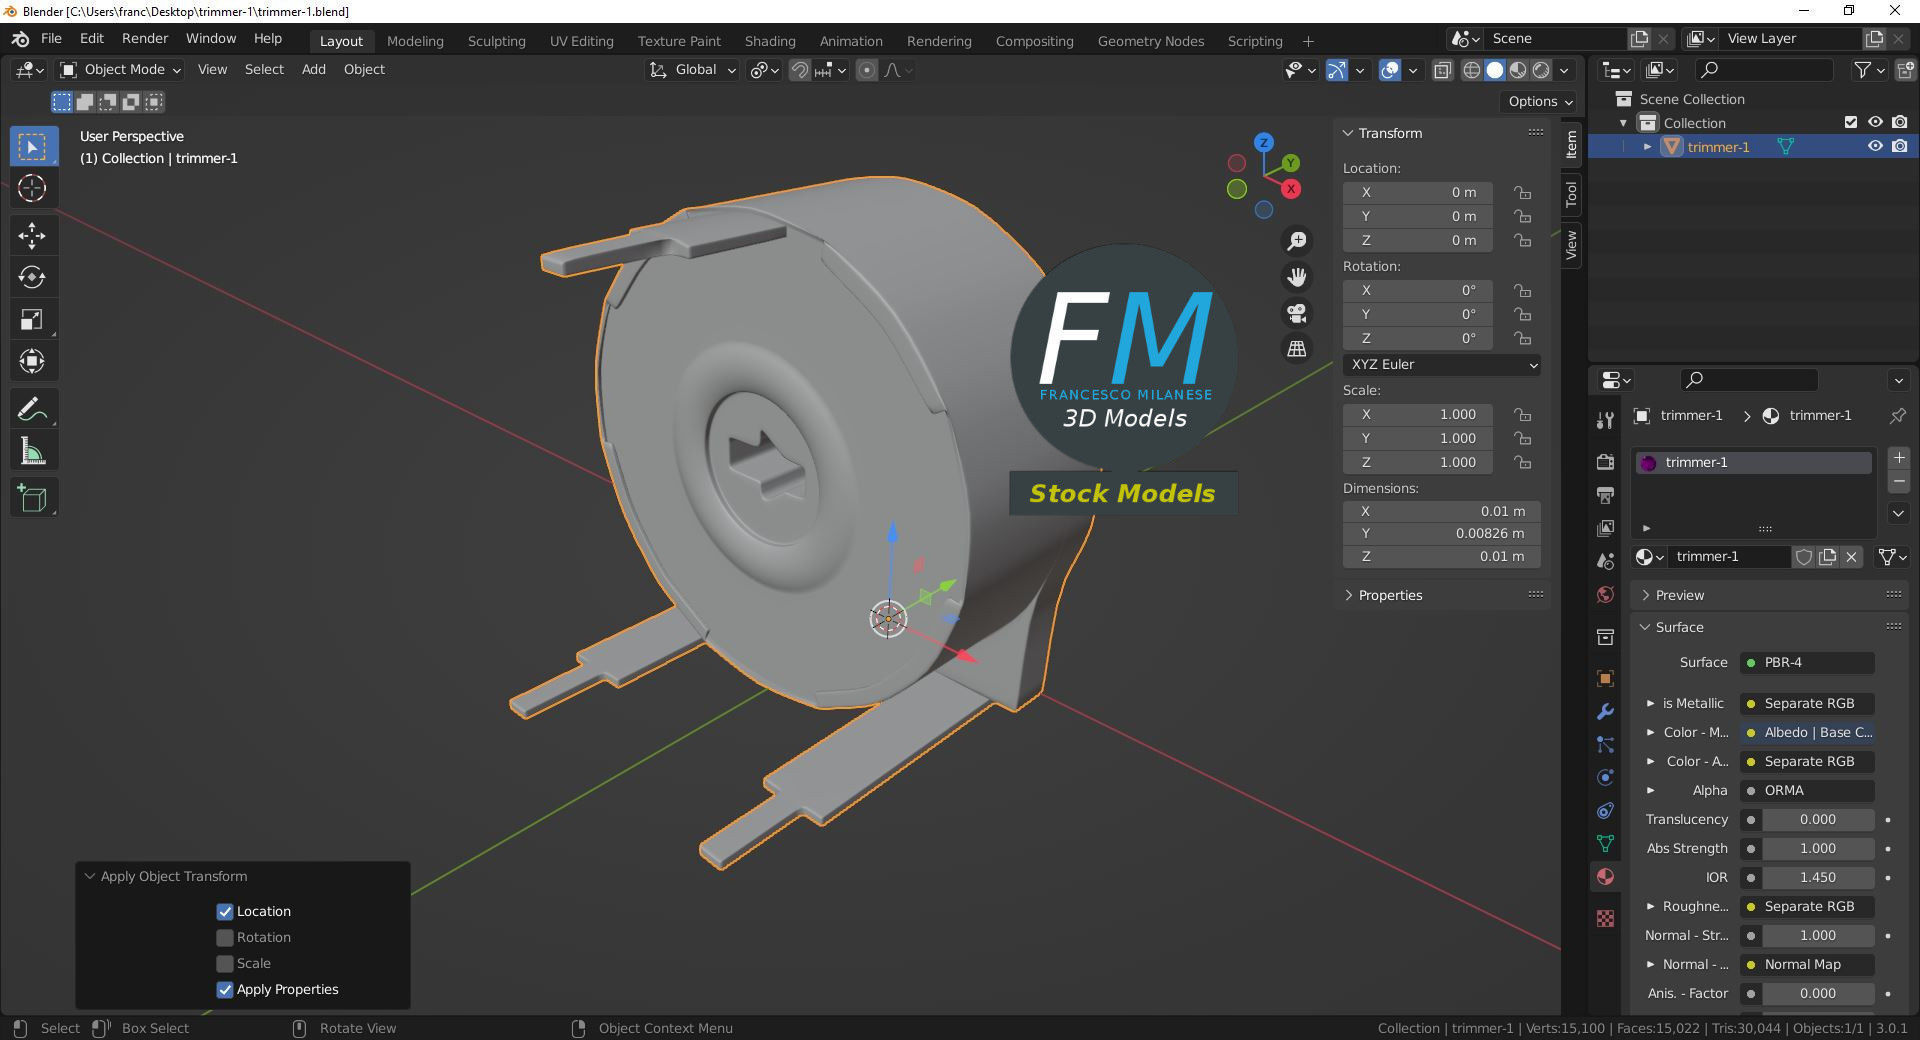Open Global transform orientation dropdown
This screenshot has height=1040, width=1920.
pos(692,70)
